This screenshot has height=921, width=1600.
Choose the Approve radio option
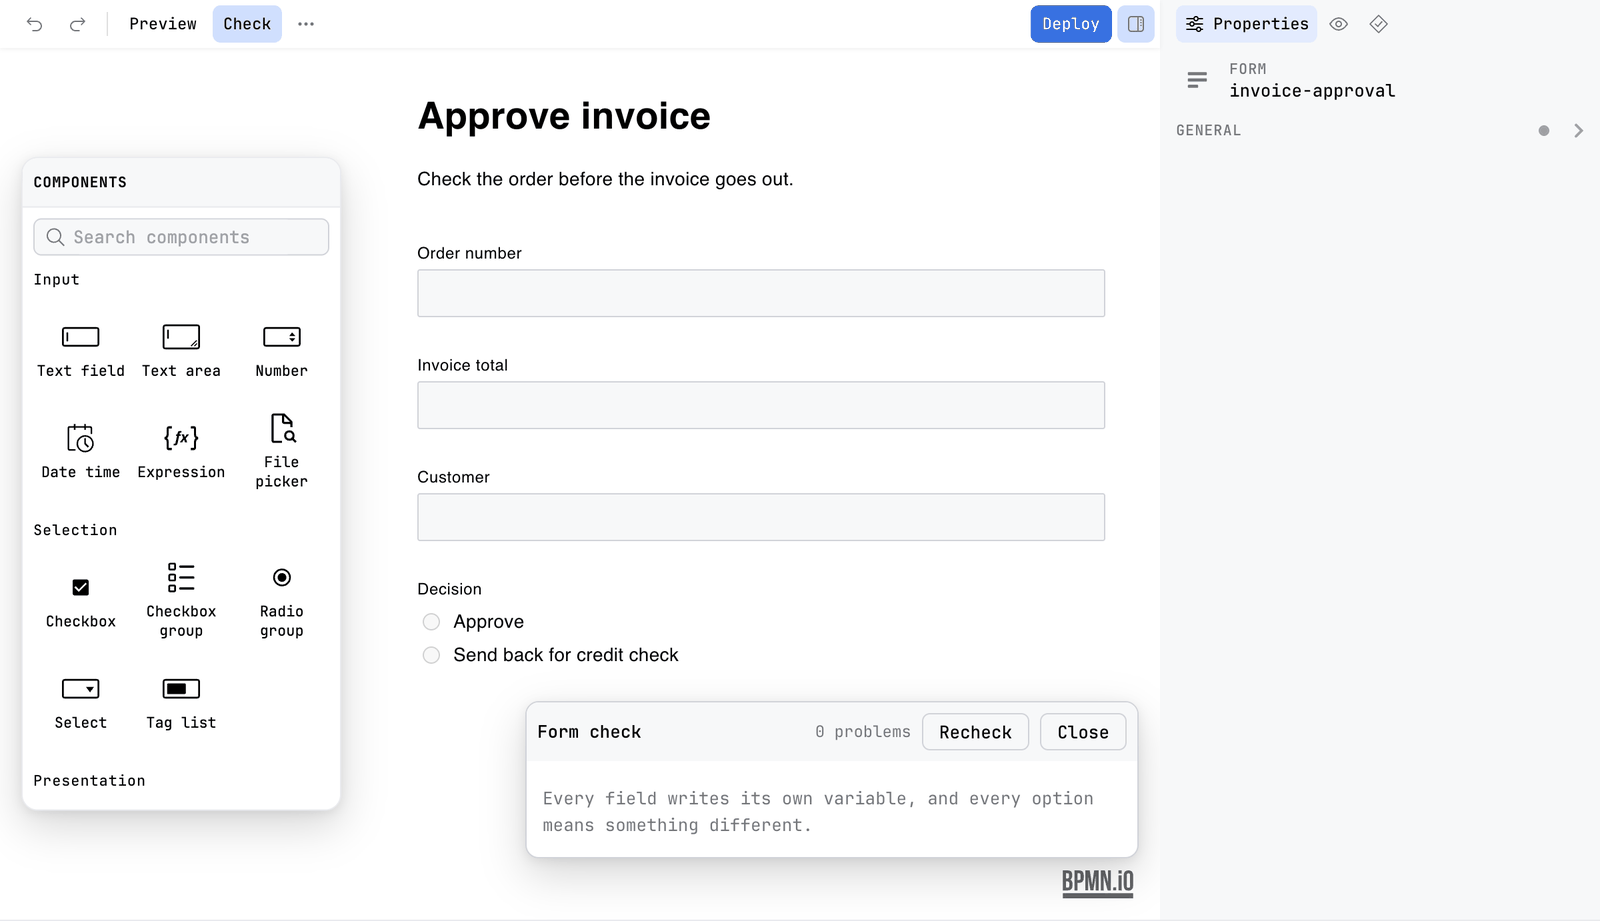(x=431, y=622)
